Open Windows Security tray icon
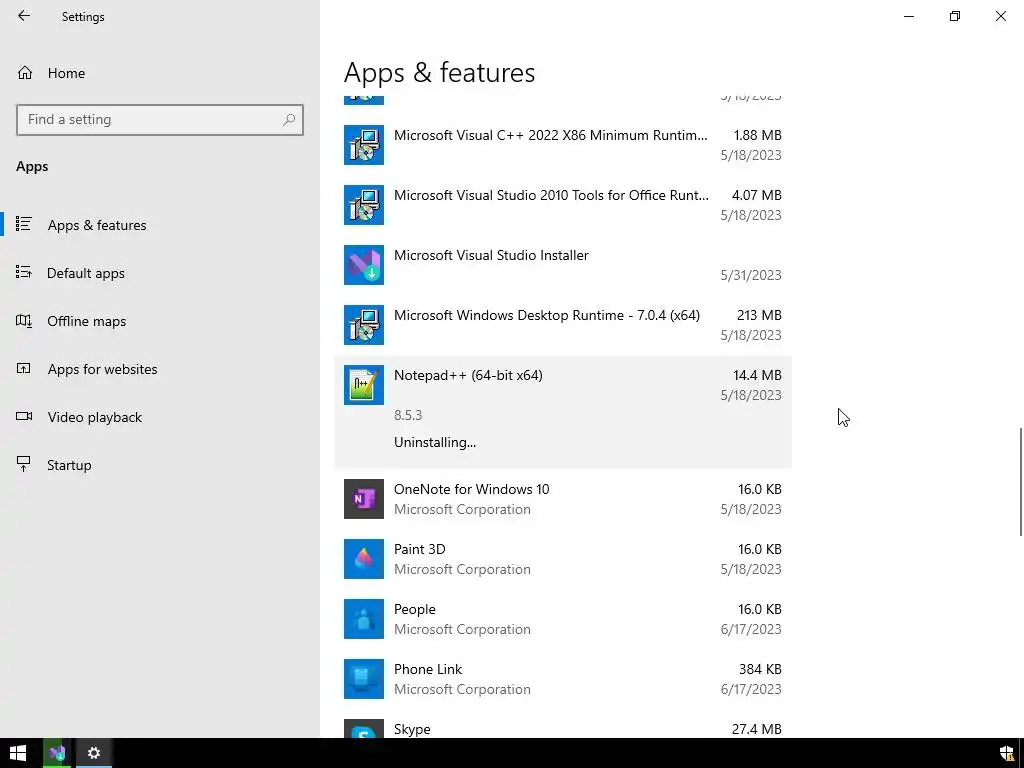 [1006, 754]
